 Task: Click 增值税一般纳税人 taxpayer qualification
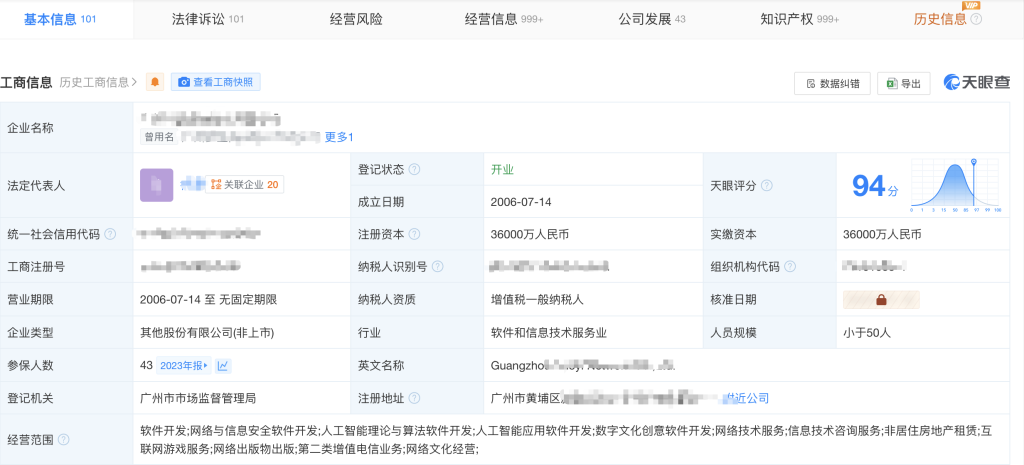[537, 300]
